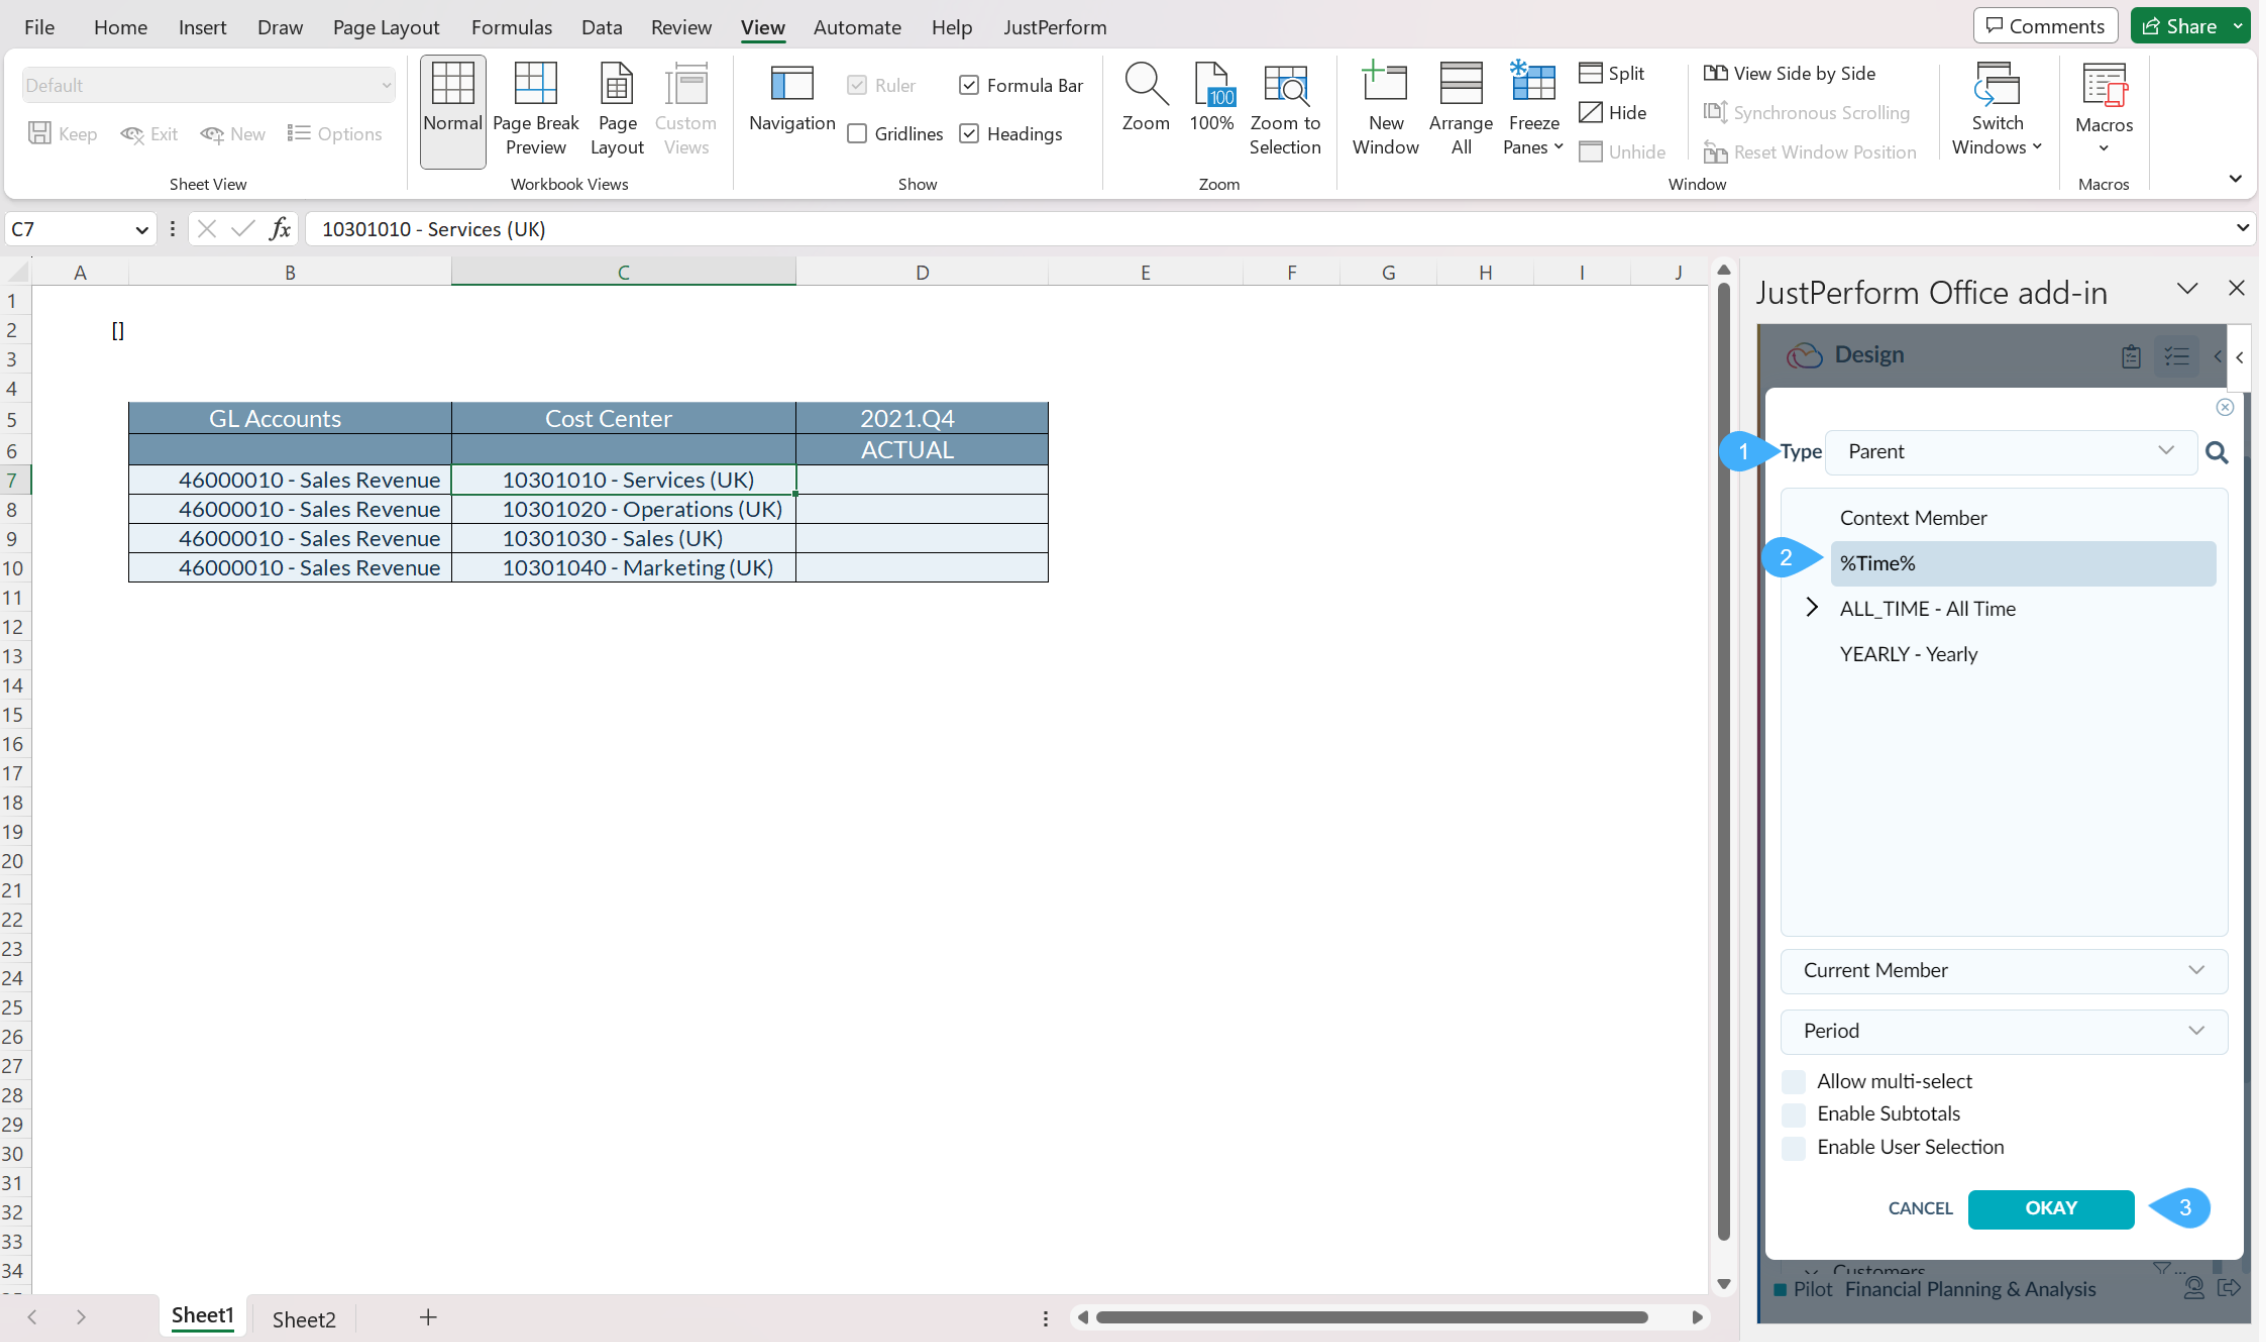Viewport: 2266px width, 1342px height.
Task: Open the Period dropdown
Action: point(2003,1031)
